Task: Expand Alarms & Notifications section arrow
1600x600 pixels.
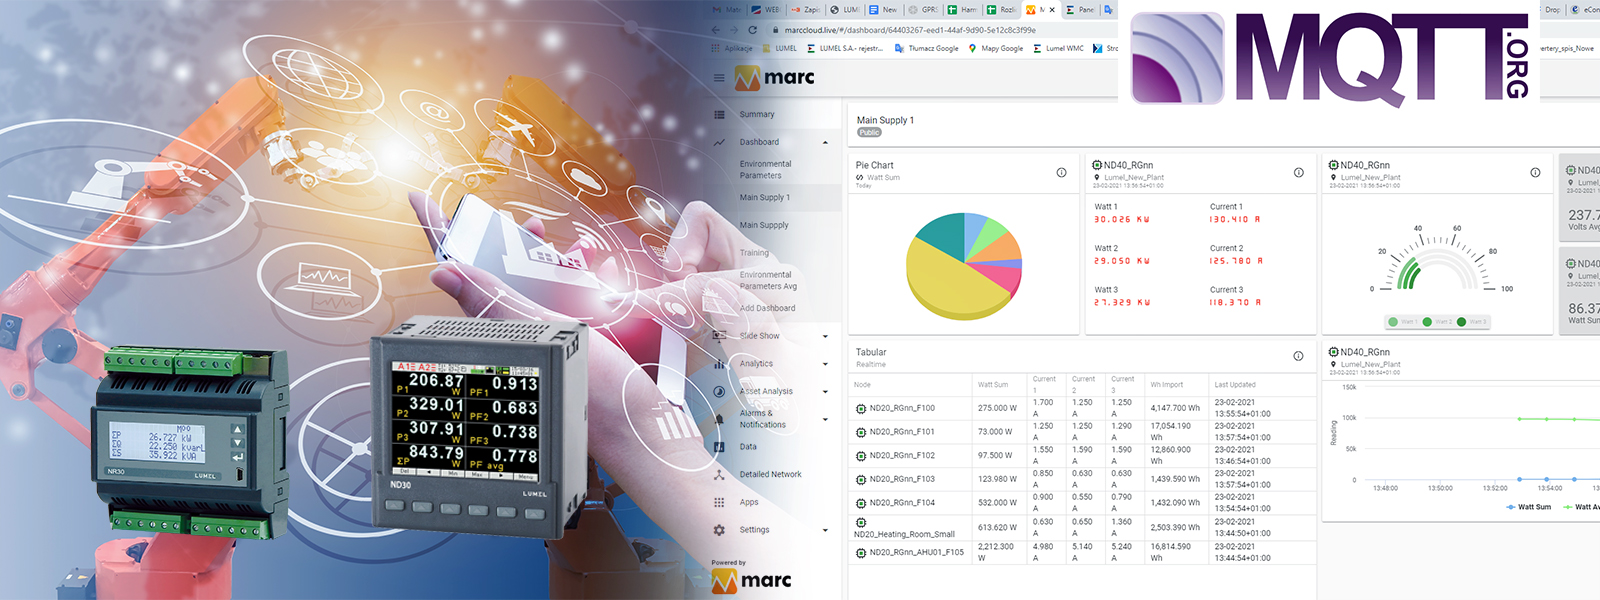Action: point(825,419)
